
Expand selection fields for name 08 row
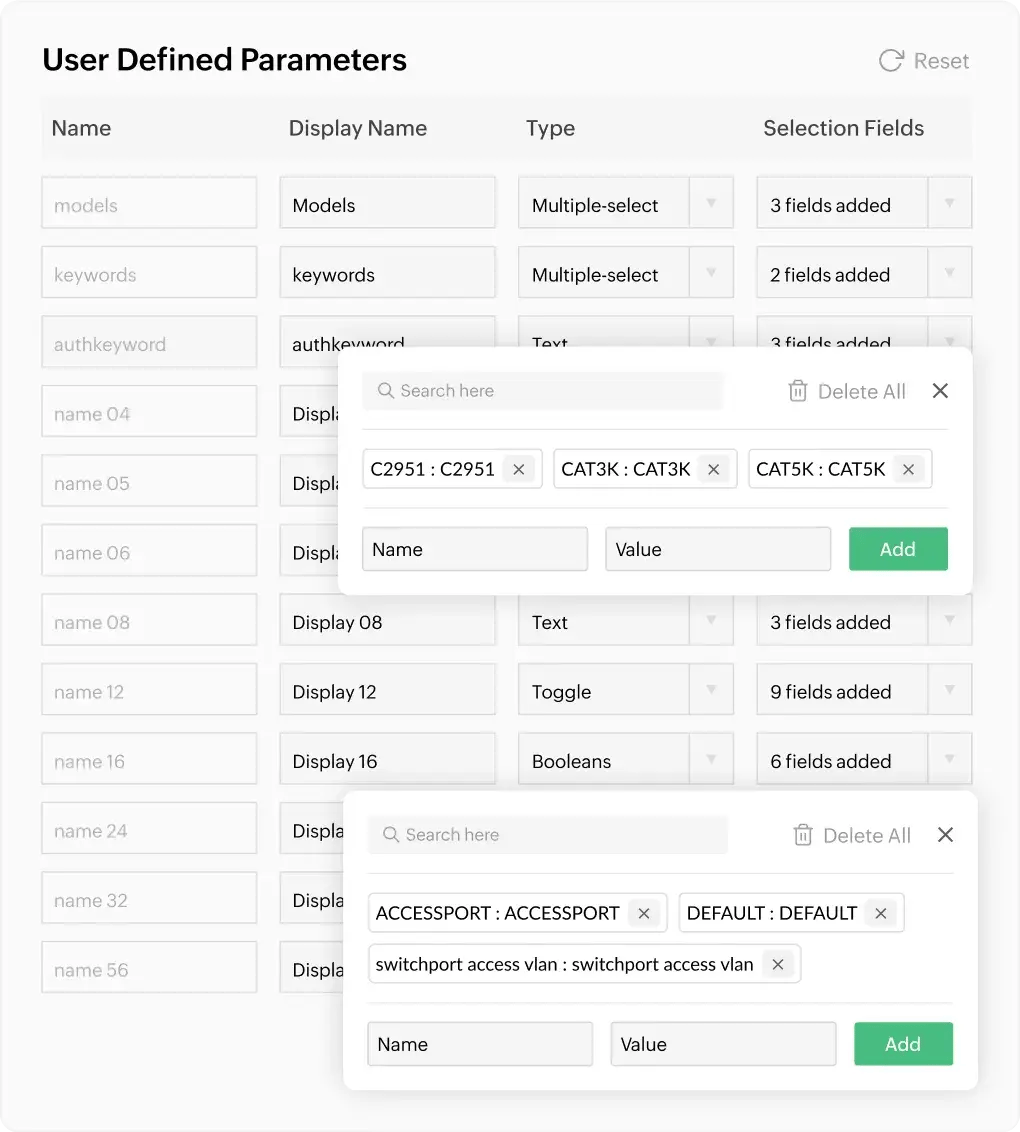pyautogui.click(x=949, y=620)
